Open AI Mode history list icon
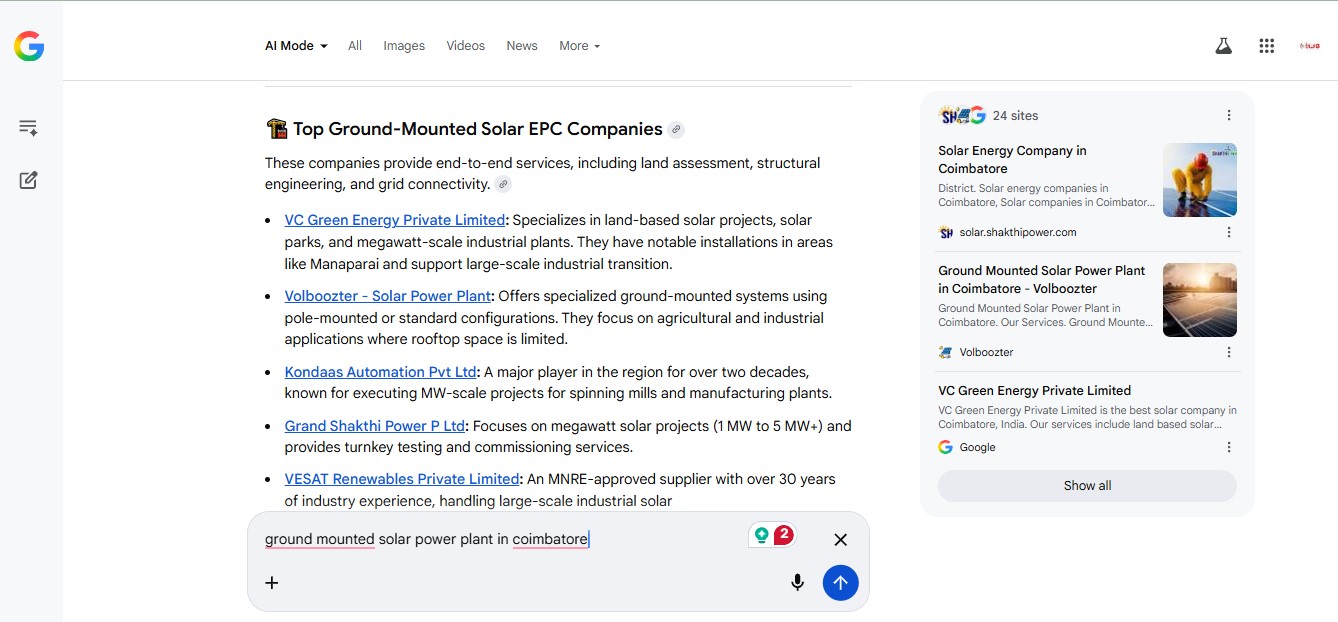 tap(28, 128)
